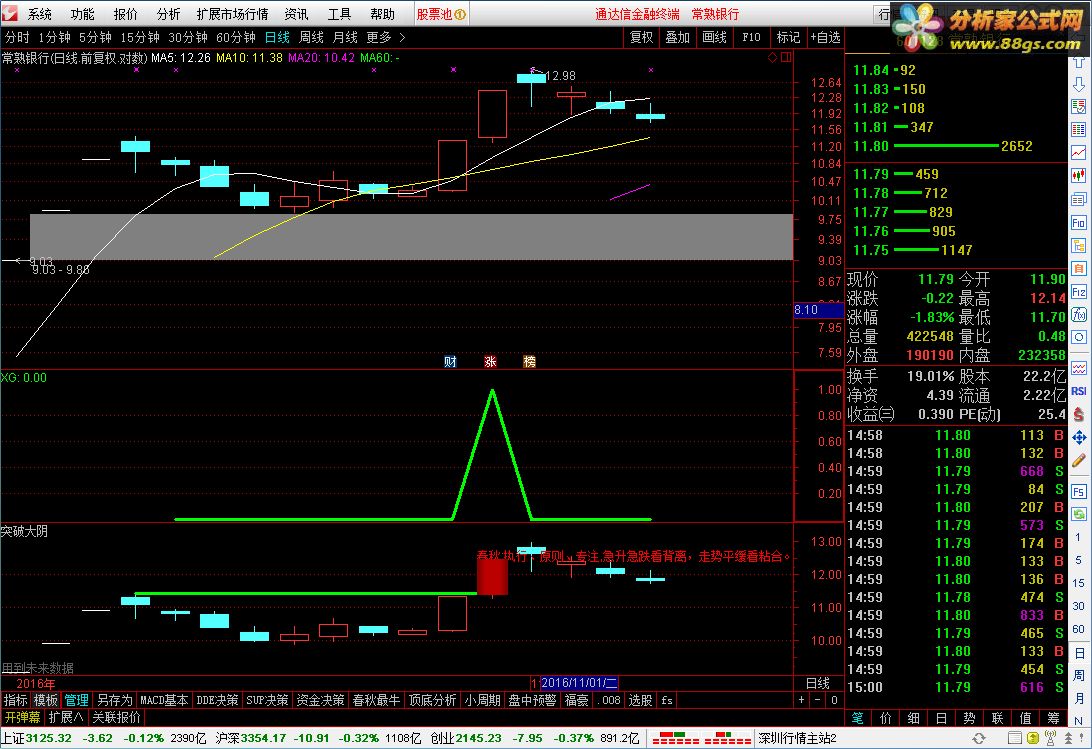Click the RSI indicator icon

pos(1079,391)
